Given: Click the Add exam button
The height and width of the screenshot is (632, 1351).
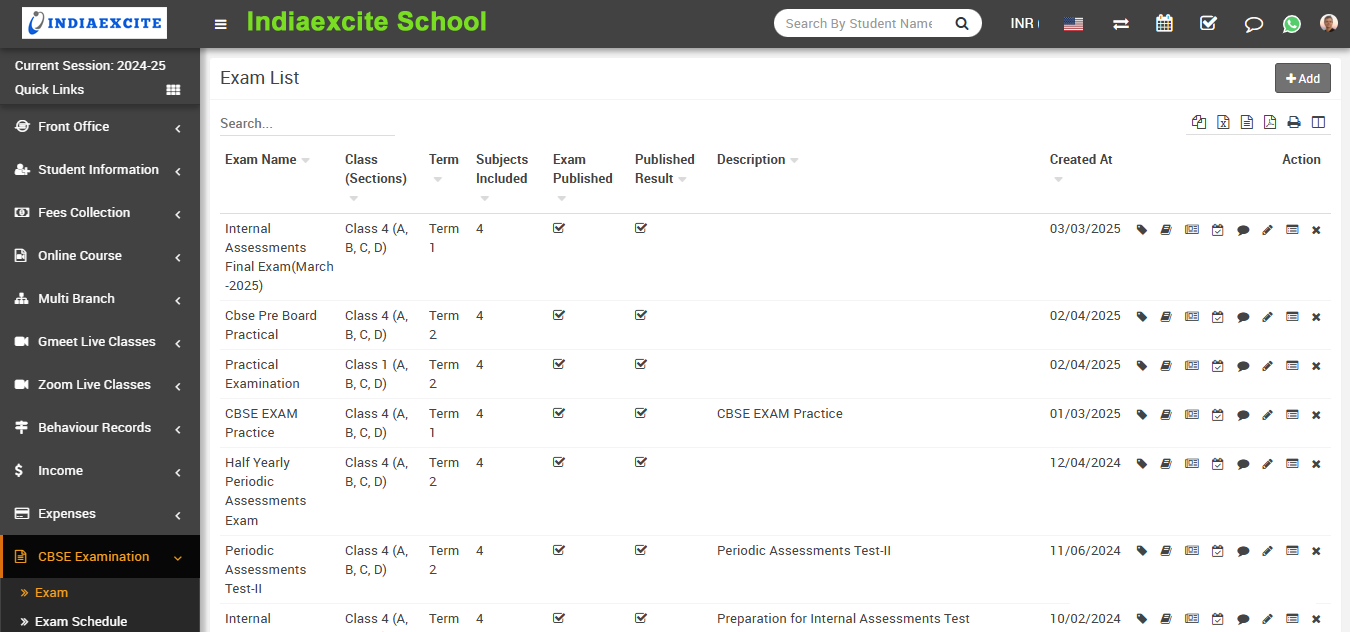Looking at the screenshot, I should [x=1302, y=79].
